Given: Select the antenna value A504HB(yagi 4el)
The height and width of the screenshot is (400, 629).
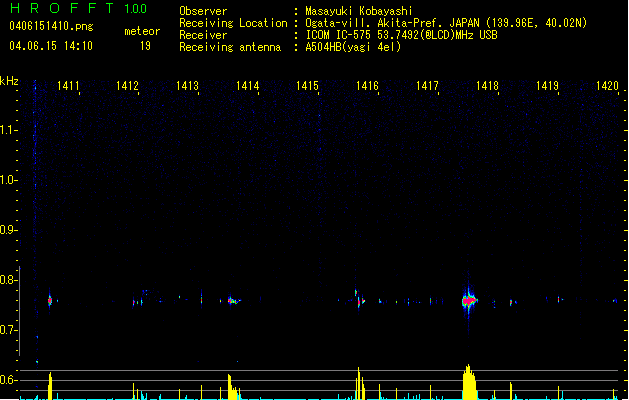Looking at the screenshot, I should tap(353, 47).
